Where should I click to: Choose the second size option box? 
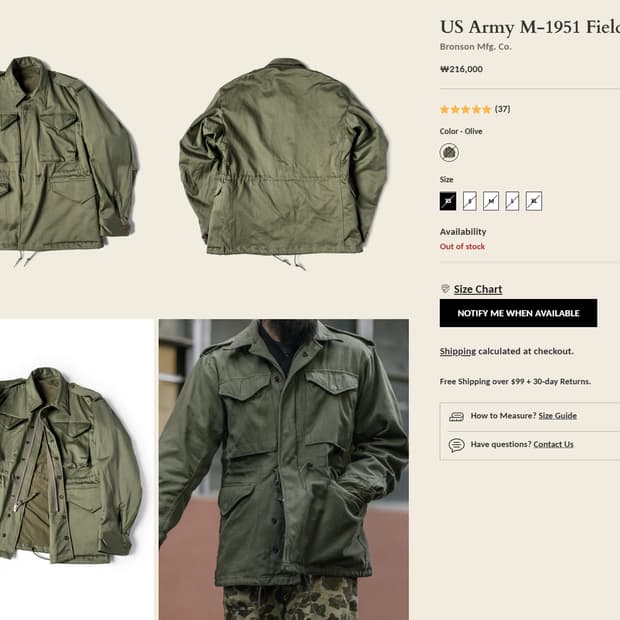470,201
